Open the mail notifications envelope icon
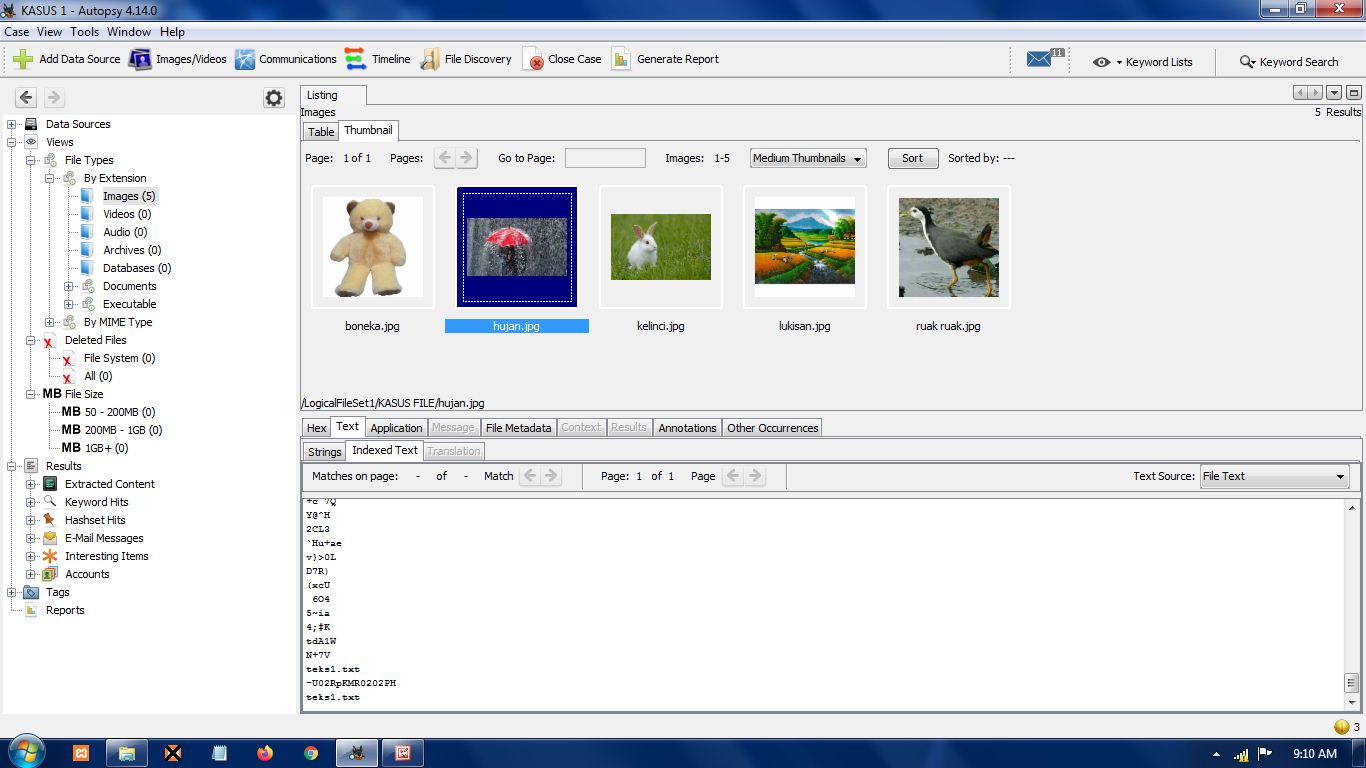Viewport: 1366px width, 768px height. pyautogui.click(x=1040, y=60)
